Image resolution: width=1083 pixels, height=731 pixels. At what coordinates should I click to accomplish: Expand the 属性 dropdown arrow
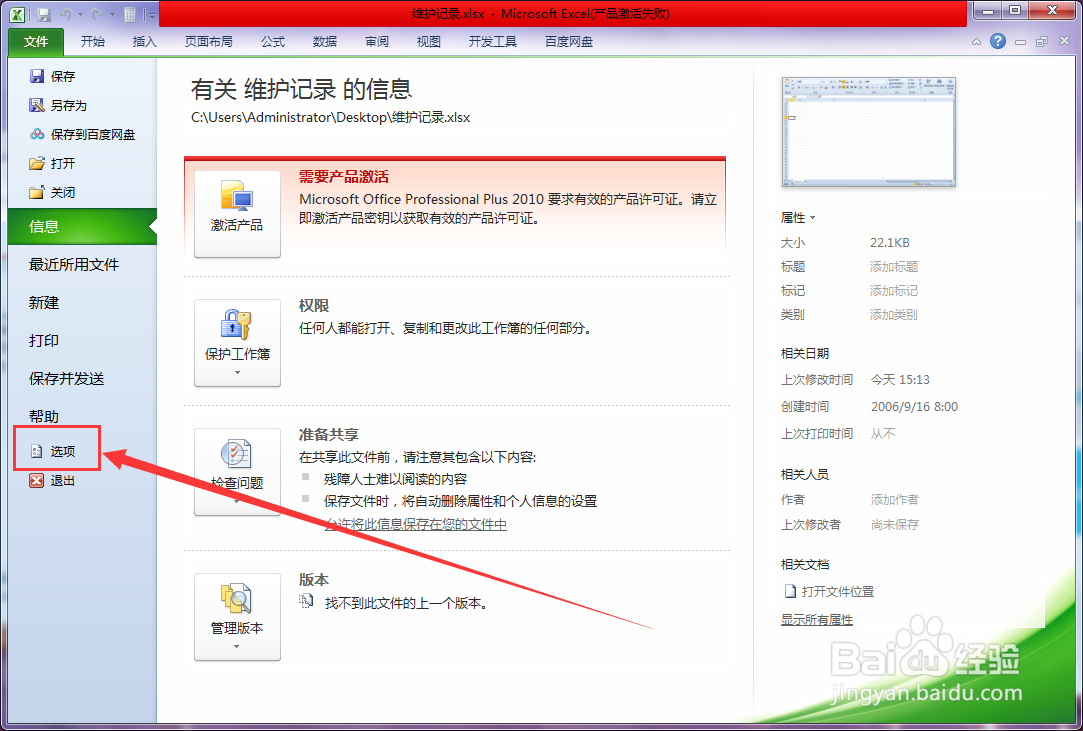click(x=813, y=218)
